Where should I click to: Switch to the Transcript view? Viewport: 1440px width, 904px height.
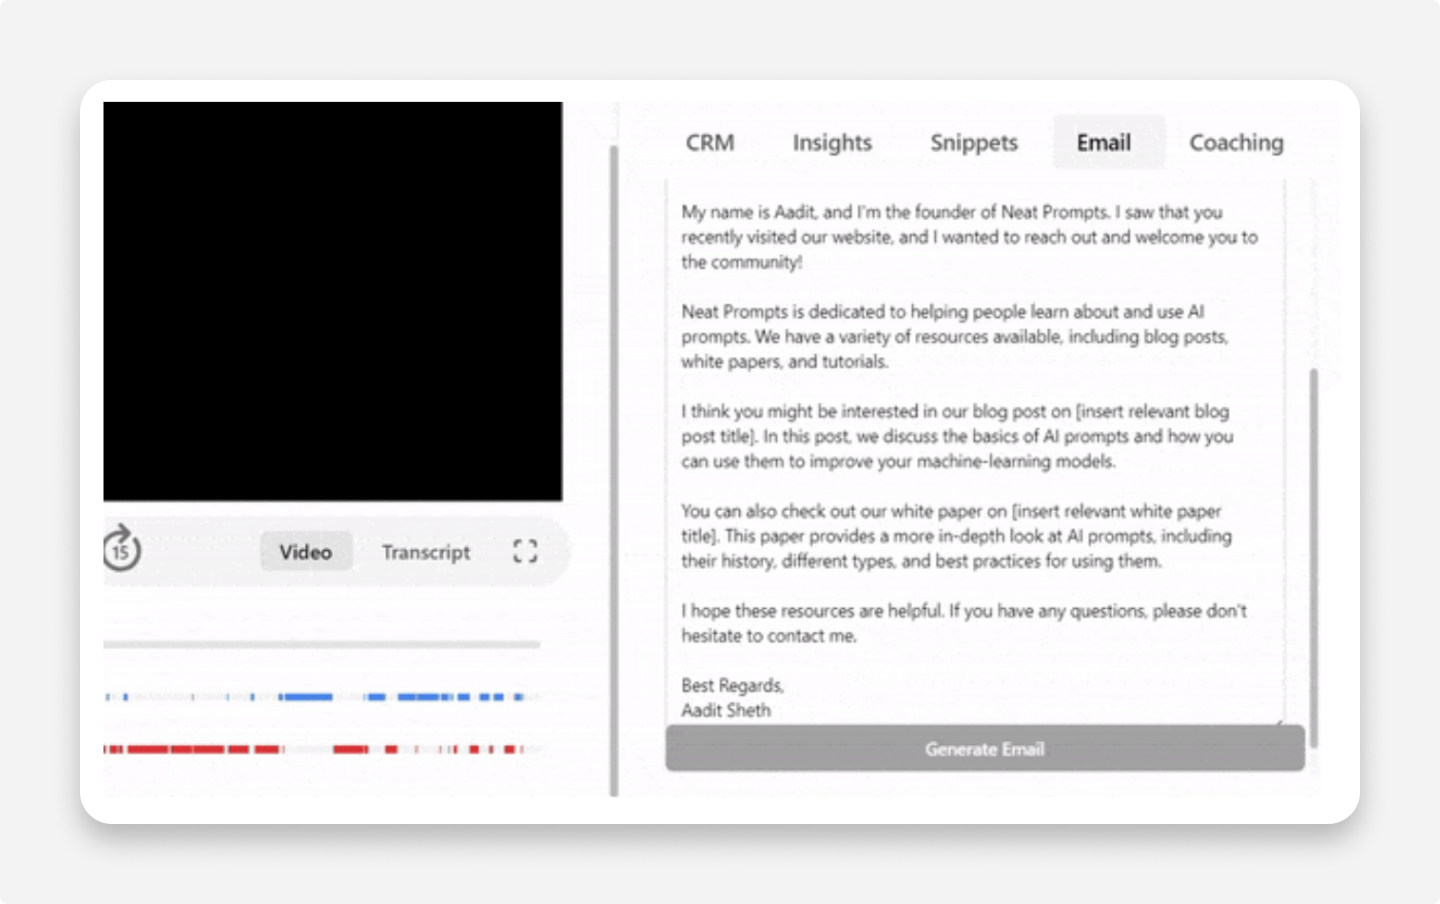coord(425,552)
